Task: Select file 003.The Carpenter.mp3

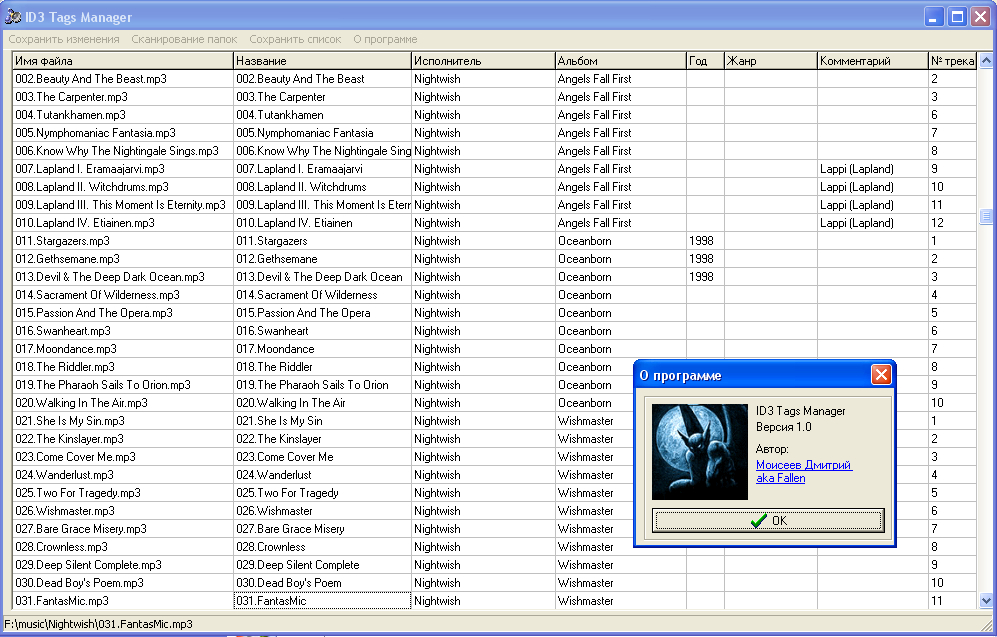Action: coord(123,97)
